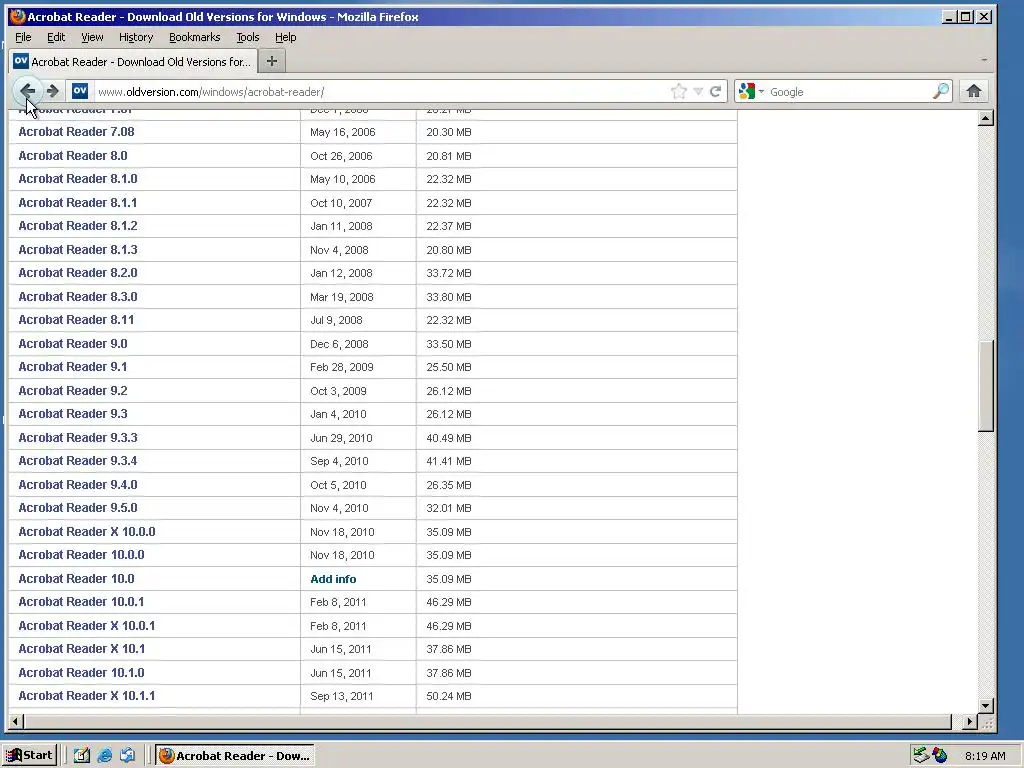1024x768 pixels.
Task: Click the OV site identity icon in address bar
Action: [80, 91]
